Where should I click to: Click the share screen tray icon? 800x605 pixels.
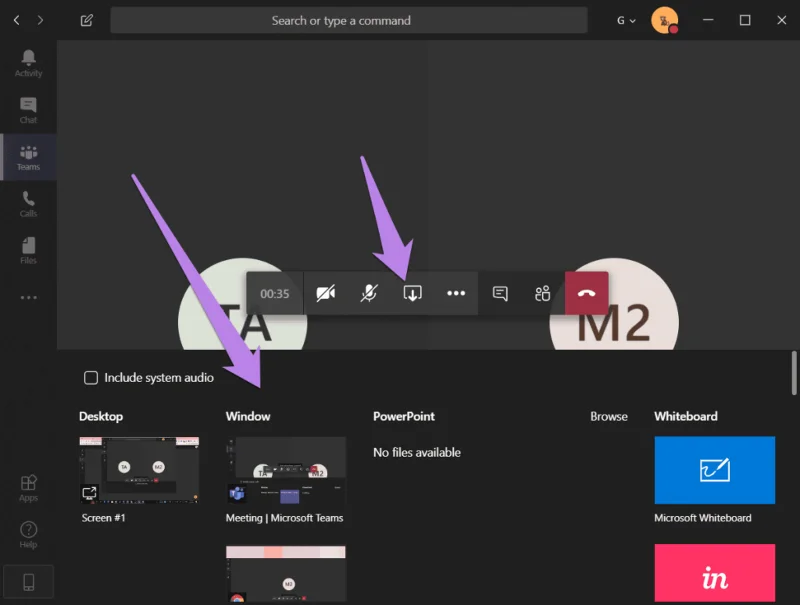pyautogui.click(x=412, y=293)
